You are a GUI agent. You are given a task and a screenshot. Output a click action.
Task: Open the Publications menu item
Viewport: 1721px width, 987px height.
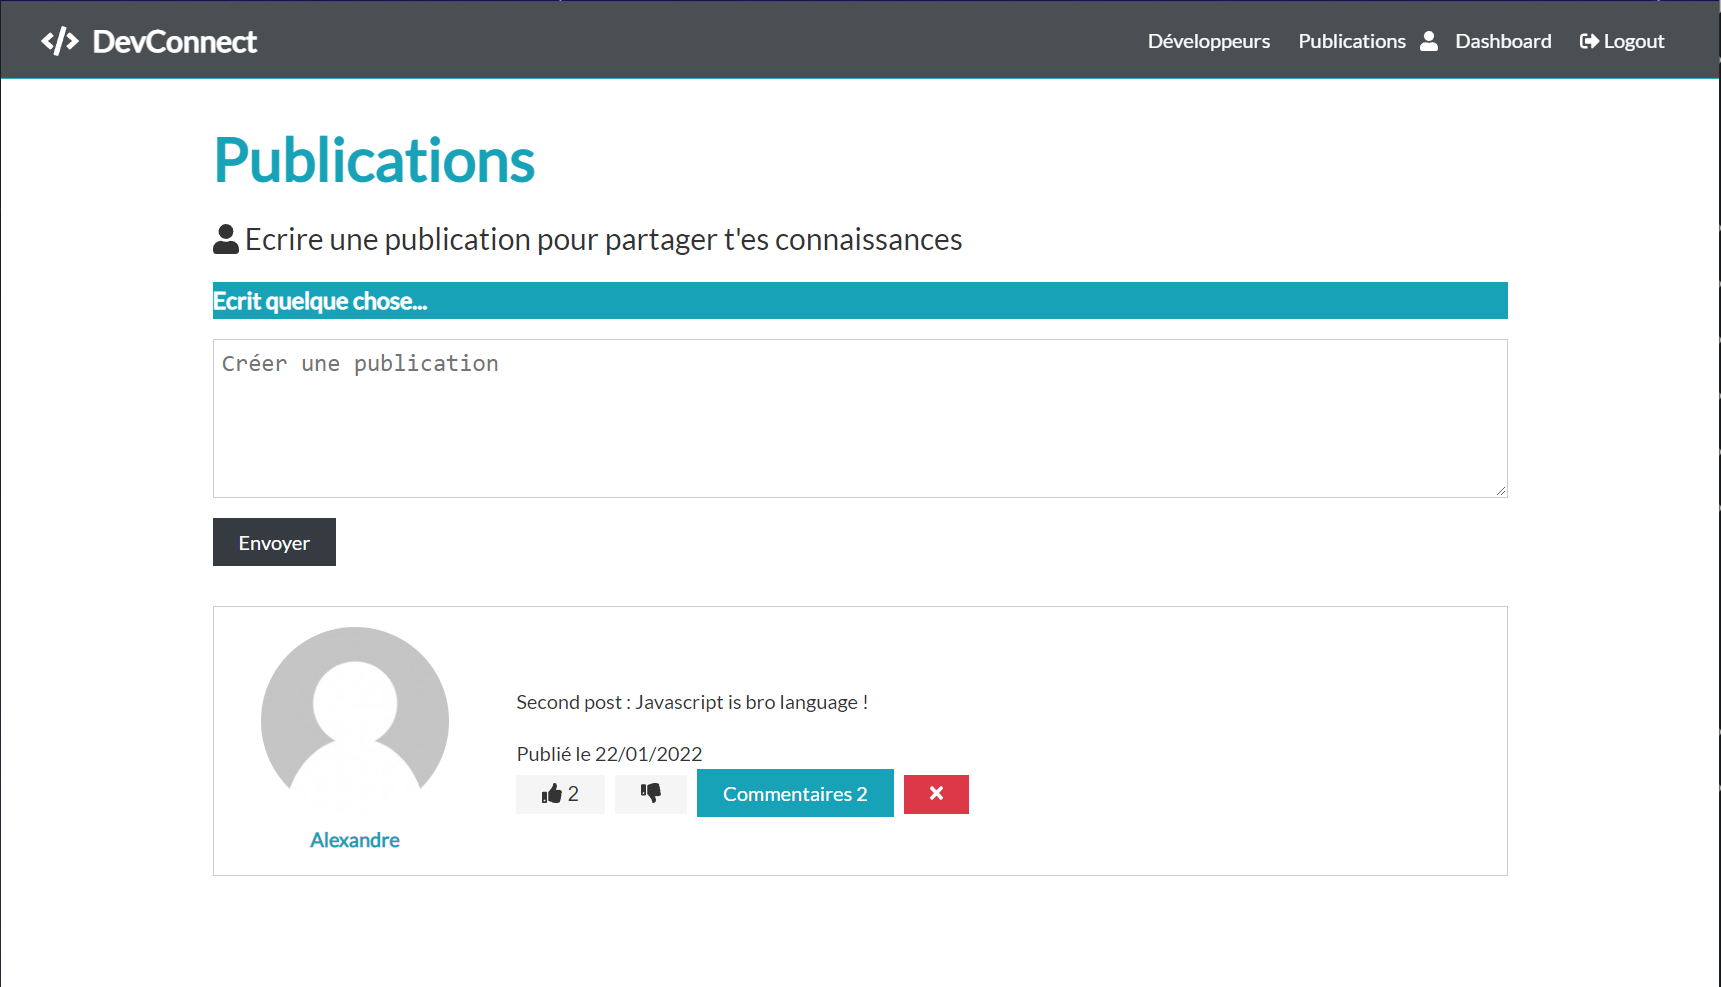pyautogui.click(x=1352, y=41)
